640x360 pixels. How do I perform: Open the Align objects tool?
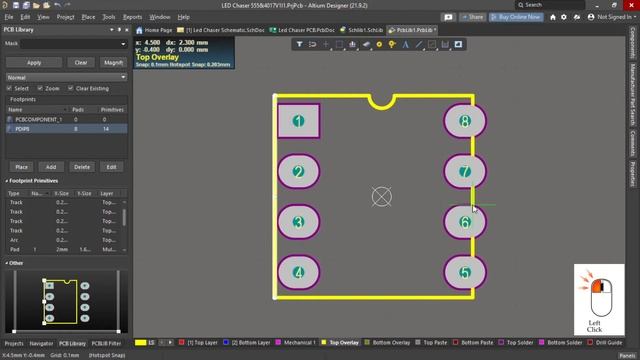click(352, 44)
